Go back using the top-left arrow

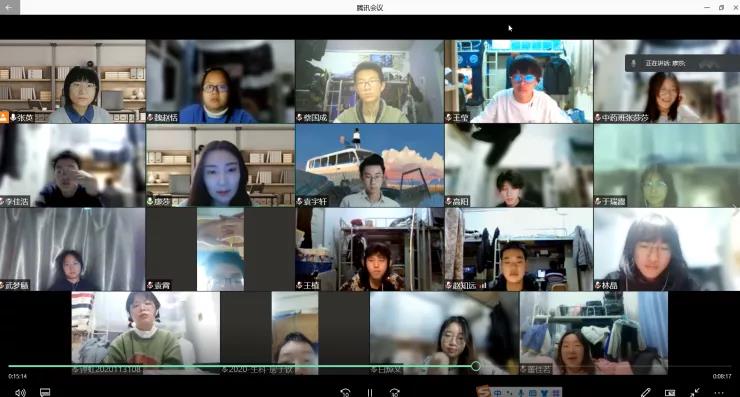9,8
